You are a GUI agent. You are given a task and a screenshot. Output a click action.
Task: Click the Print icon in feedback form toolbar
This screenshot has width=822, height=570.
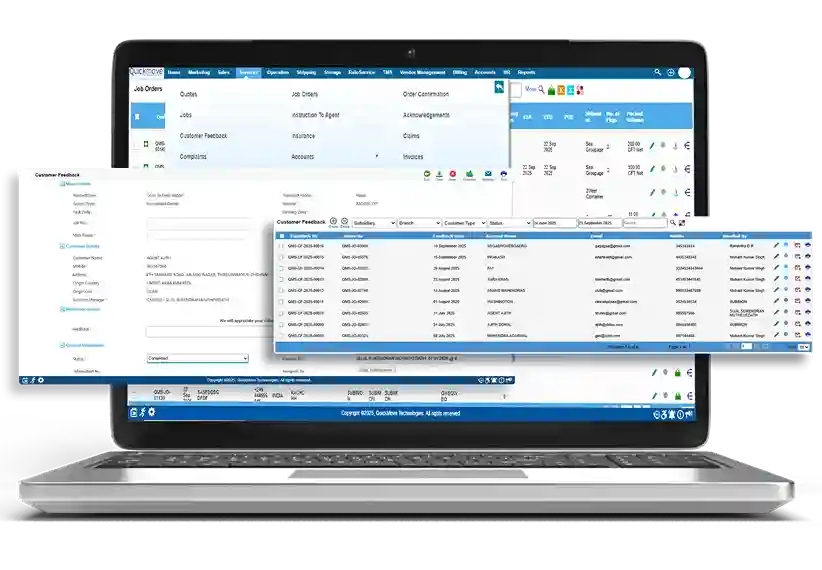pos(505,175)
